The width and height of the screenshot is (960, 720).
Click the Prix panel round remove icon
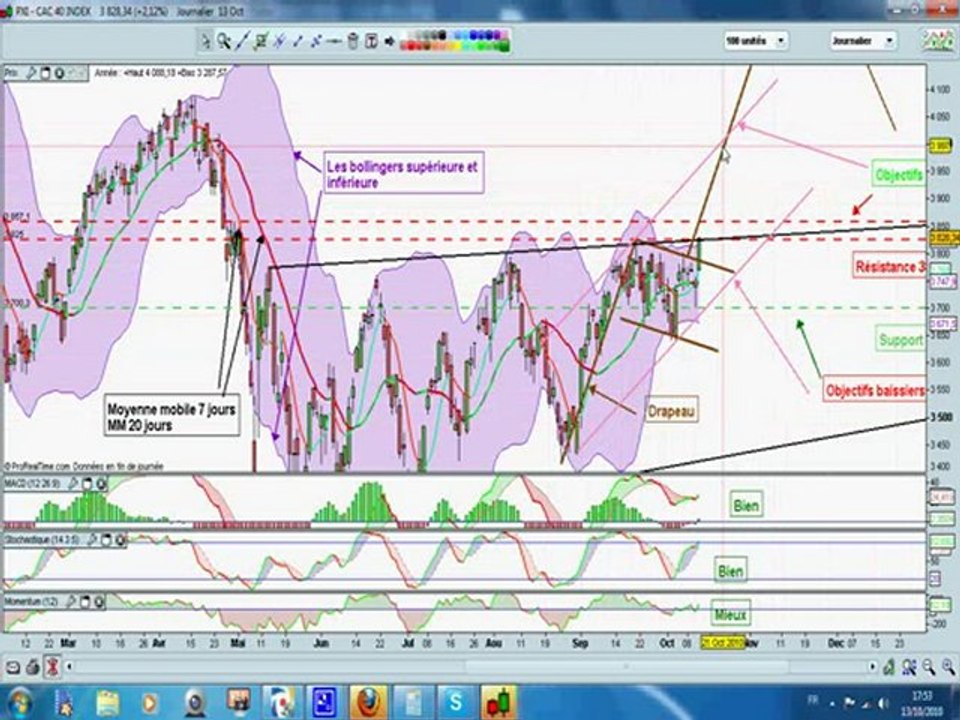(59, 73)
